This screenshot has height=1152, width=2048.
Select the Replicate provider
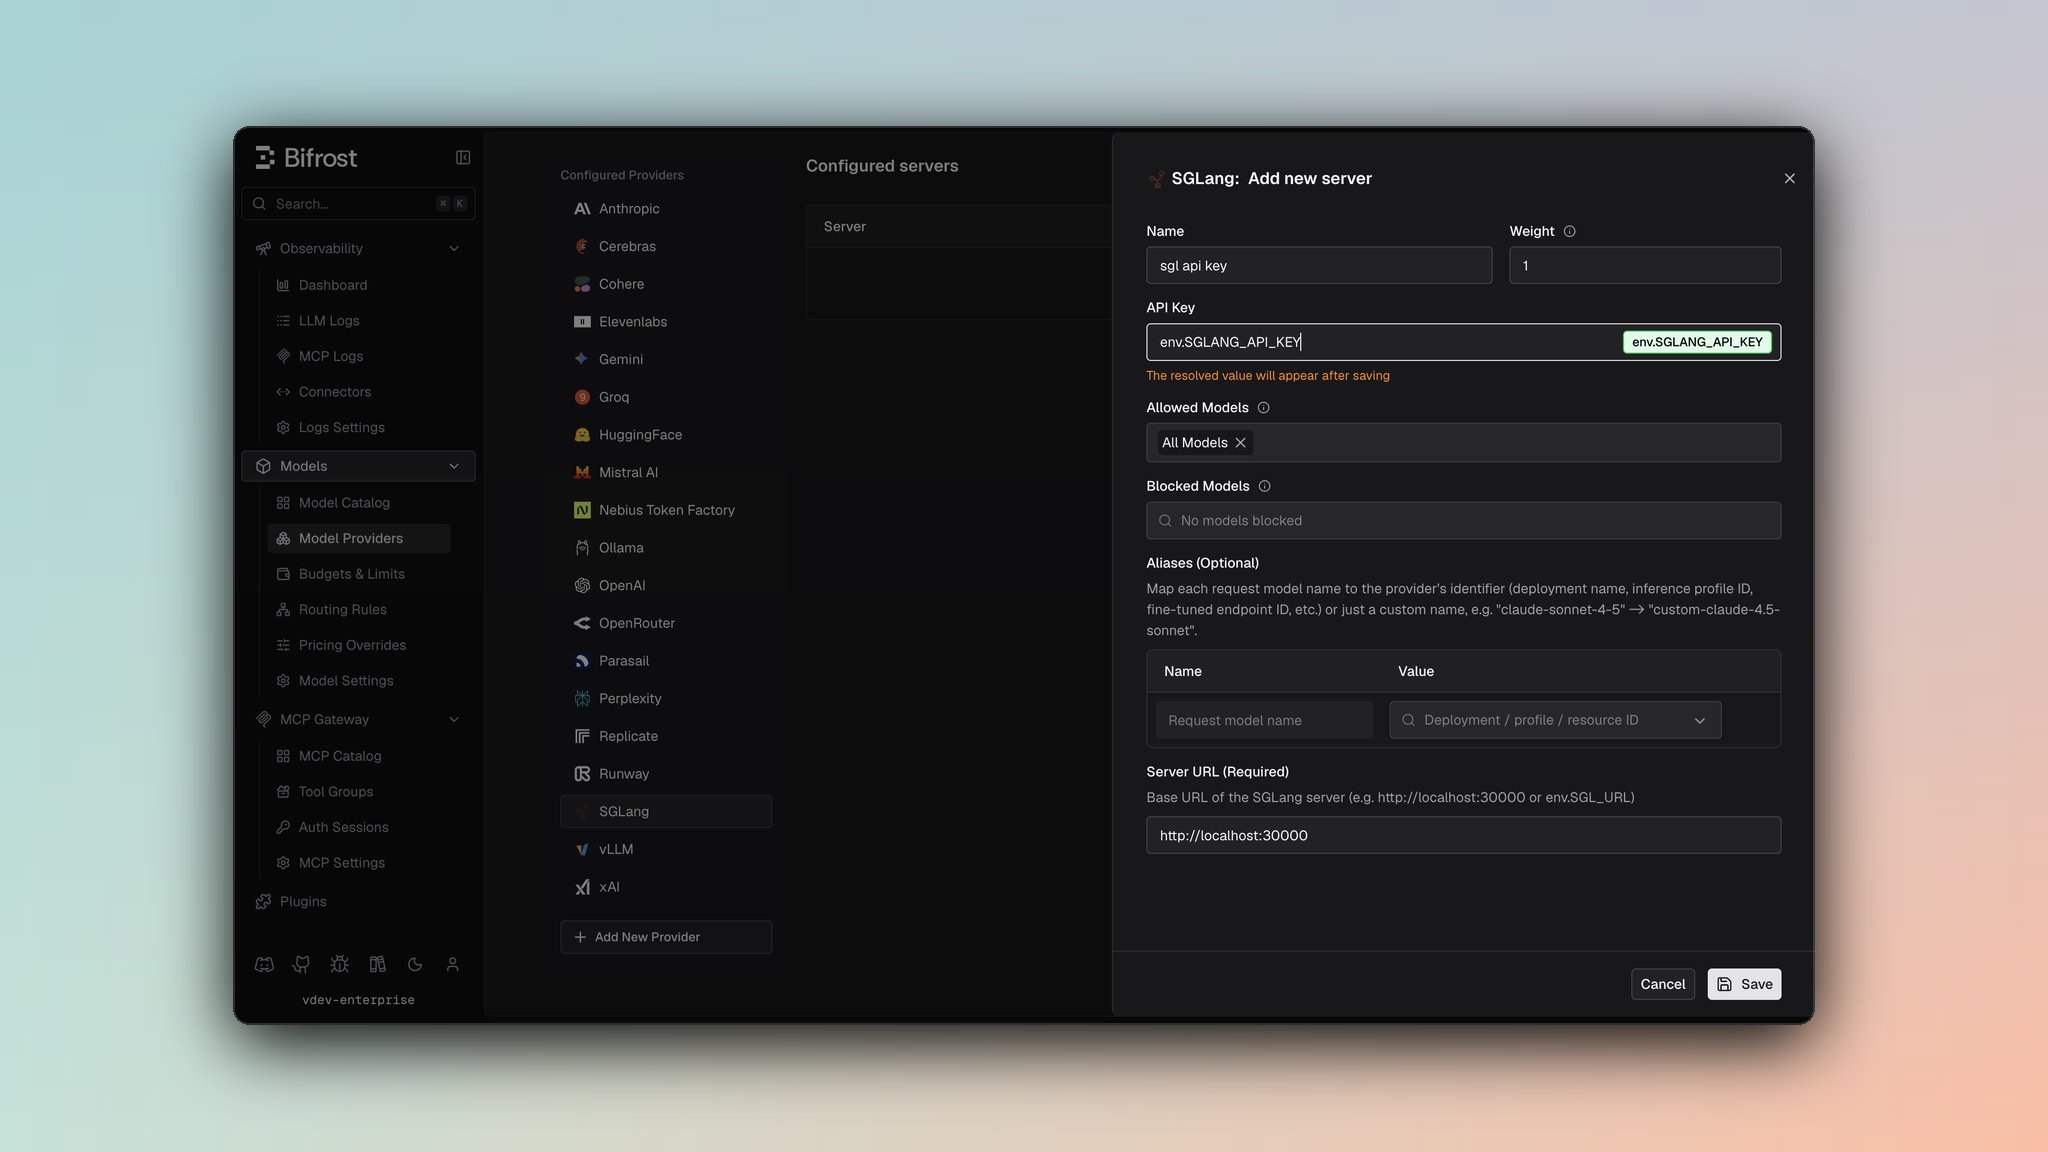point(666,736)
